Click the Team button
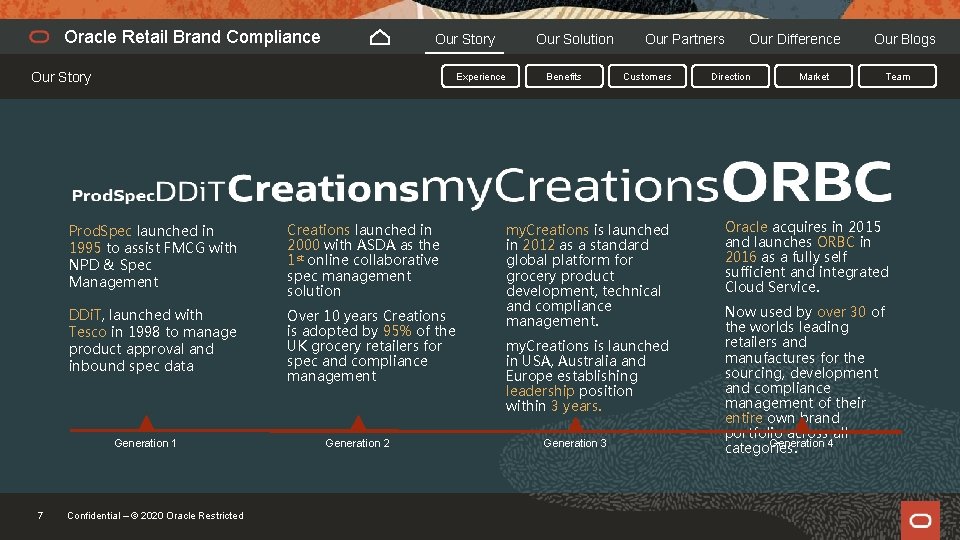Image resolution: width=960 pixels, height=540 pixels. click(x=898, y=77)
